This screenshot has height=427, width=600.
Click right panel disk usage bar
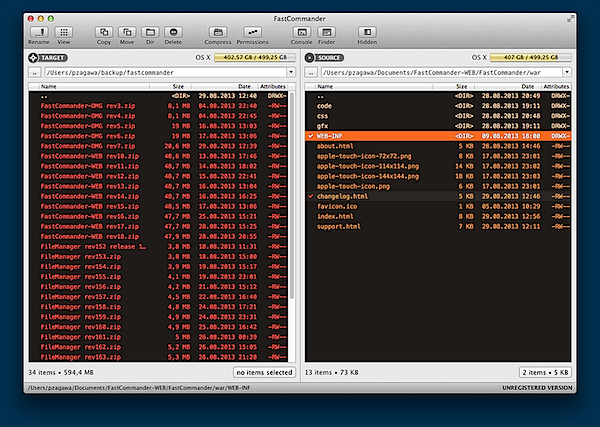pos(531,57)
